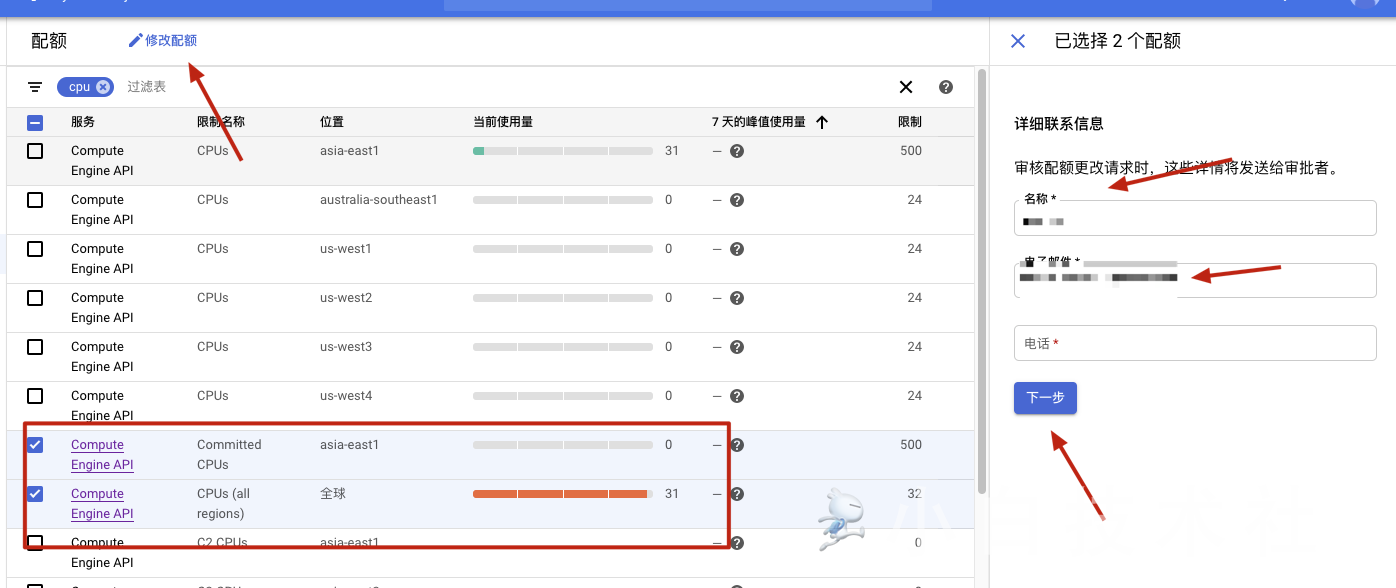Click the 当前使用量 column header
This screenshot has width=1396, height=588.
pyautogui.click(x=503, y=122)
